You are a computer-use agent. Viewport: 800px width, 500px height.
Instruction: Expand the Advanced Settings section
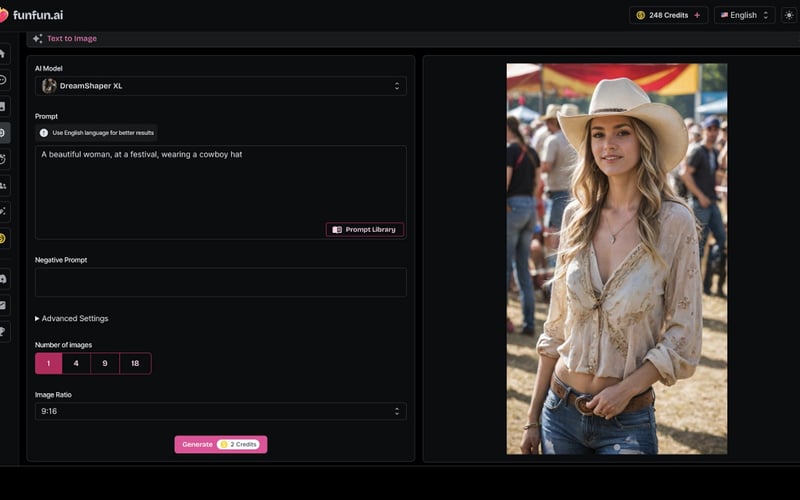click(x=72, y=318)
